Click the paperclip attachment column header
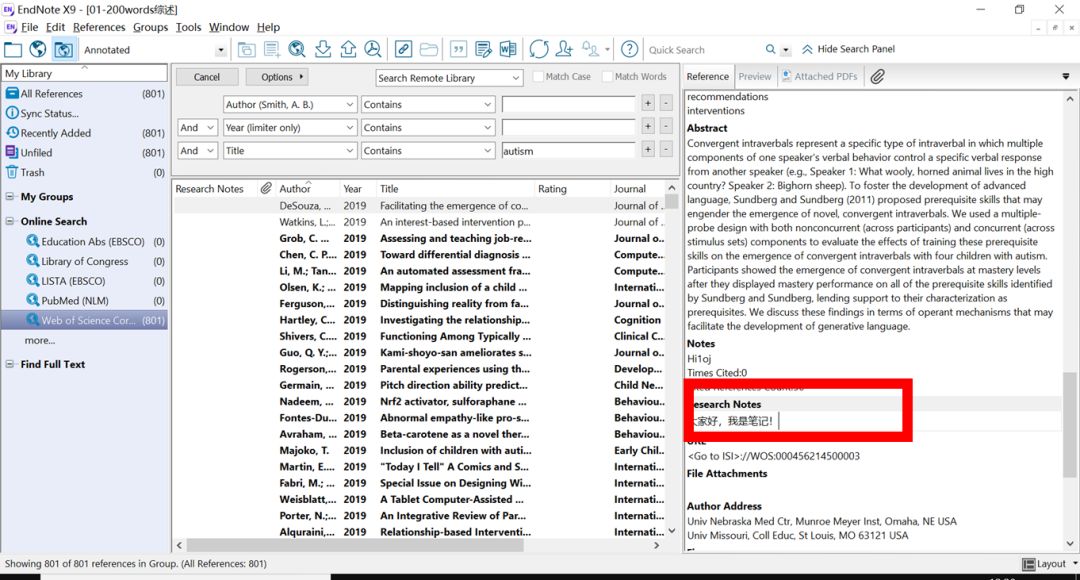This screenshot has height=580, width=1080. 266,188
